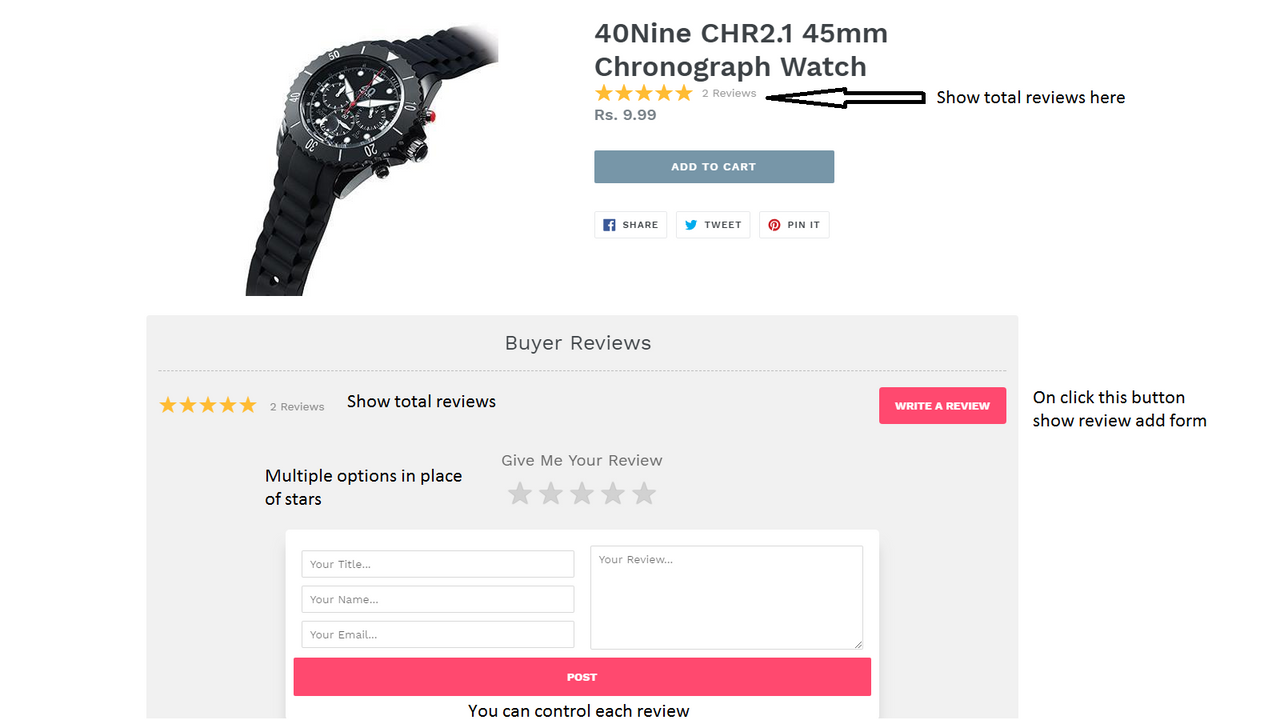Click the ADD TO CART button
Image resolution: width=1280 pixels, height=720 pixels.
click(713, 166)
